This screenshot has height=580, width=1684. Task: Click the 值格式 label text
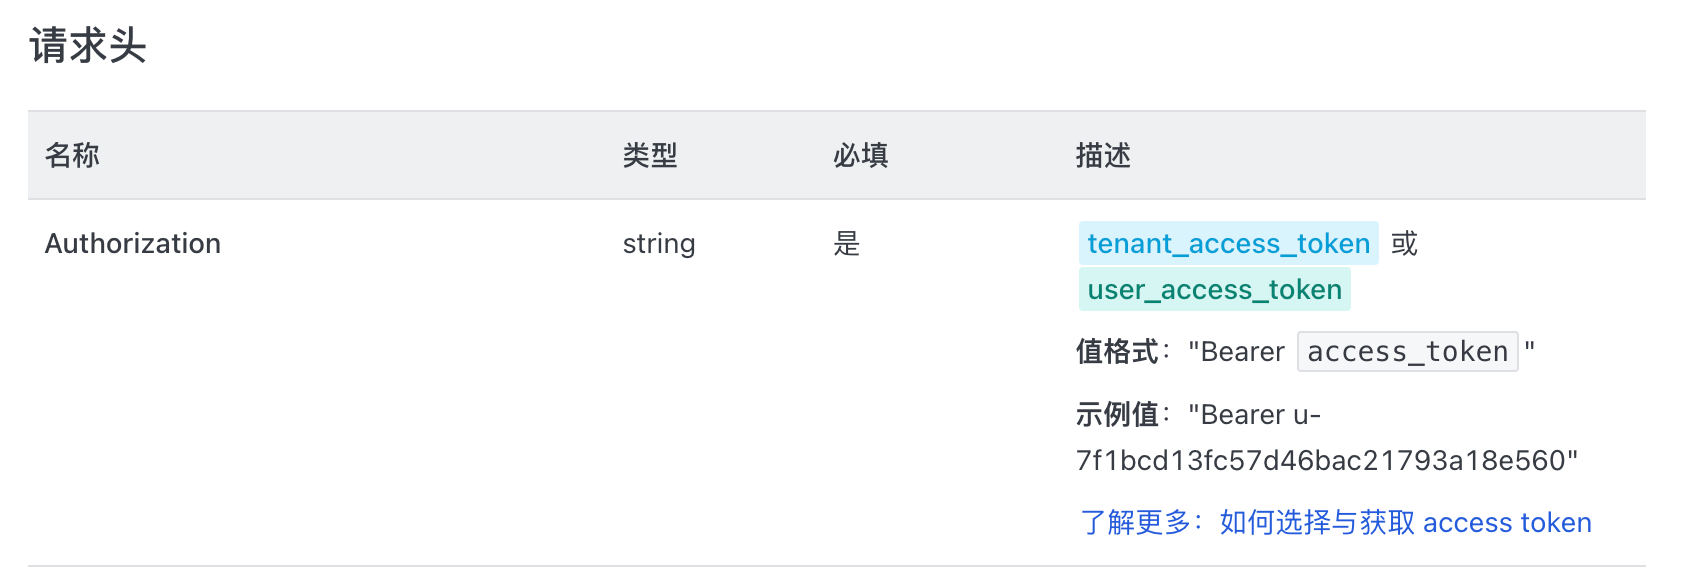[1117, 351]
